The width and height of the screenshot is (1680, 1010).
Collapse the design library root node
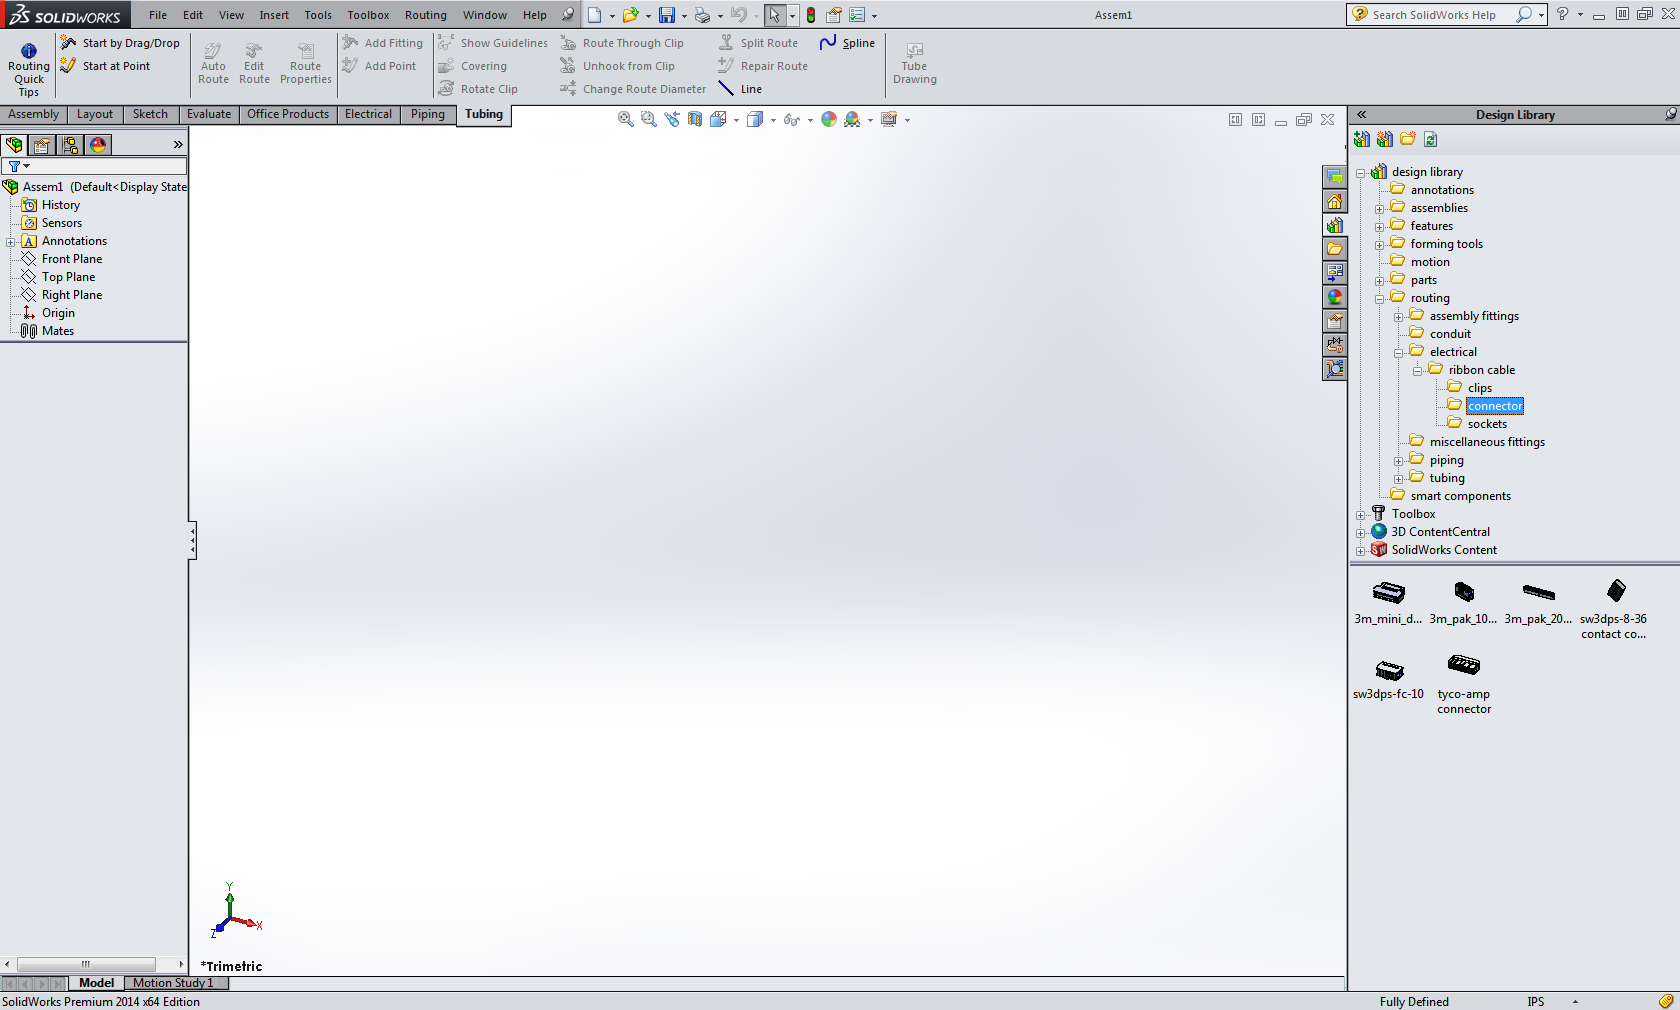coord(1360,173)
